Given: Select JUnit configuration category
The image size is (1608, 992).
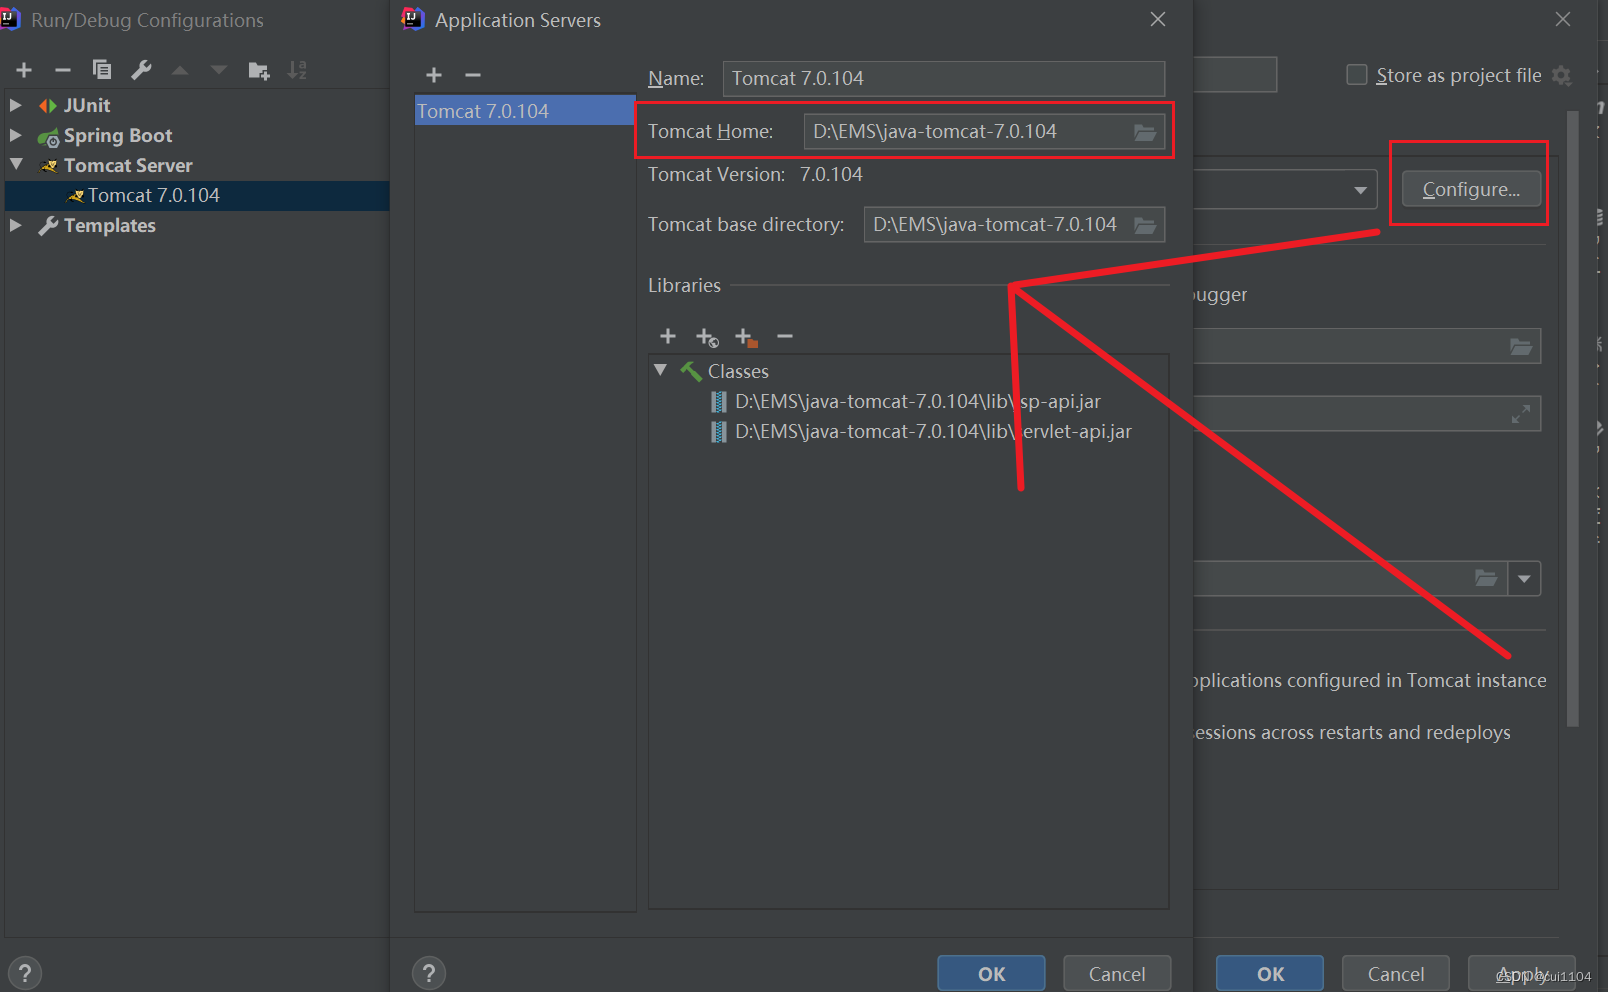Looking at the screenshot, I should click(87, 105).
